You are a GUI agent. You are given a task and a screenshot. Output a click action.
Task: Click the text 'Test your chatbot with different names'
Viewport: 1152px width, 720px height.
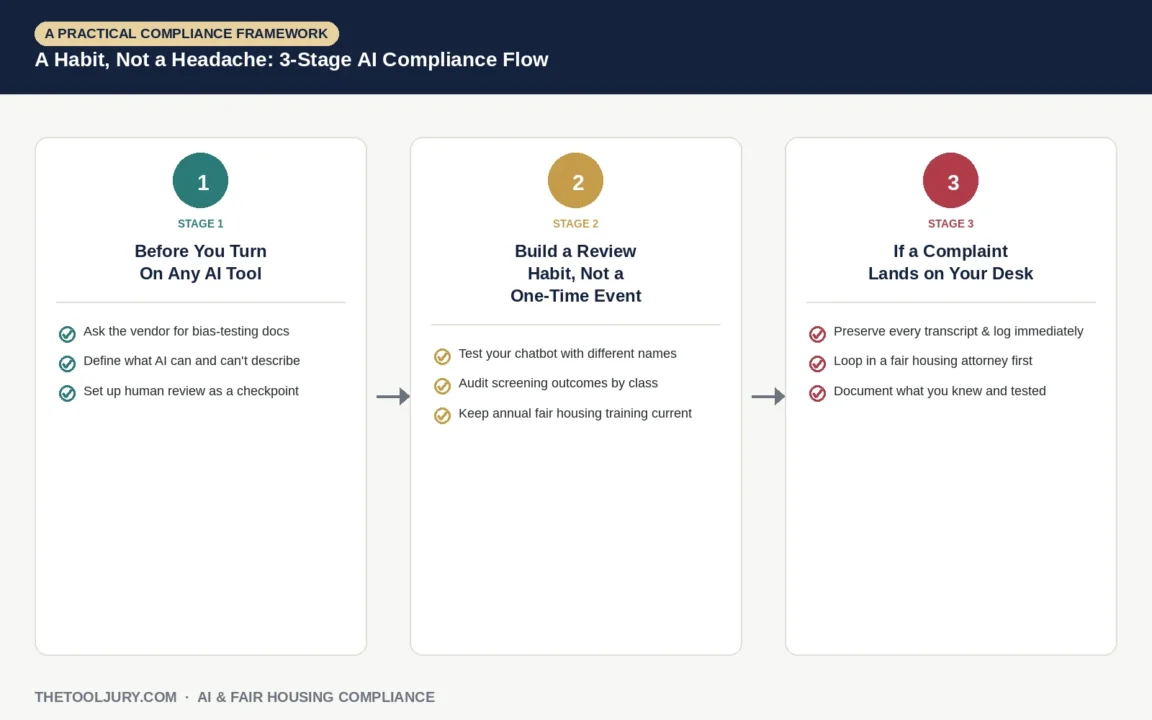pyautogui.click(x=567, y=353)
